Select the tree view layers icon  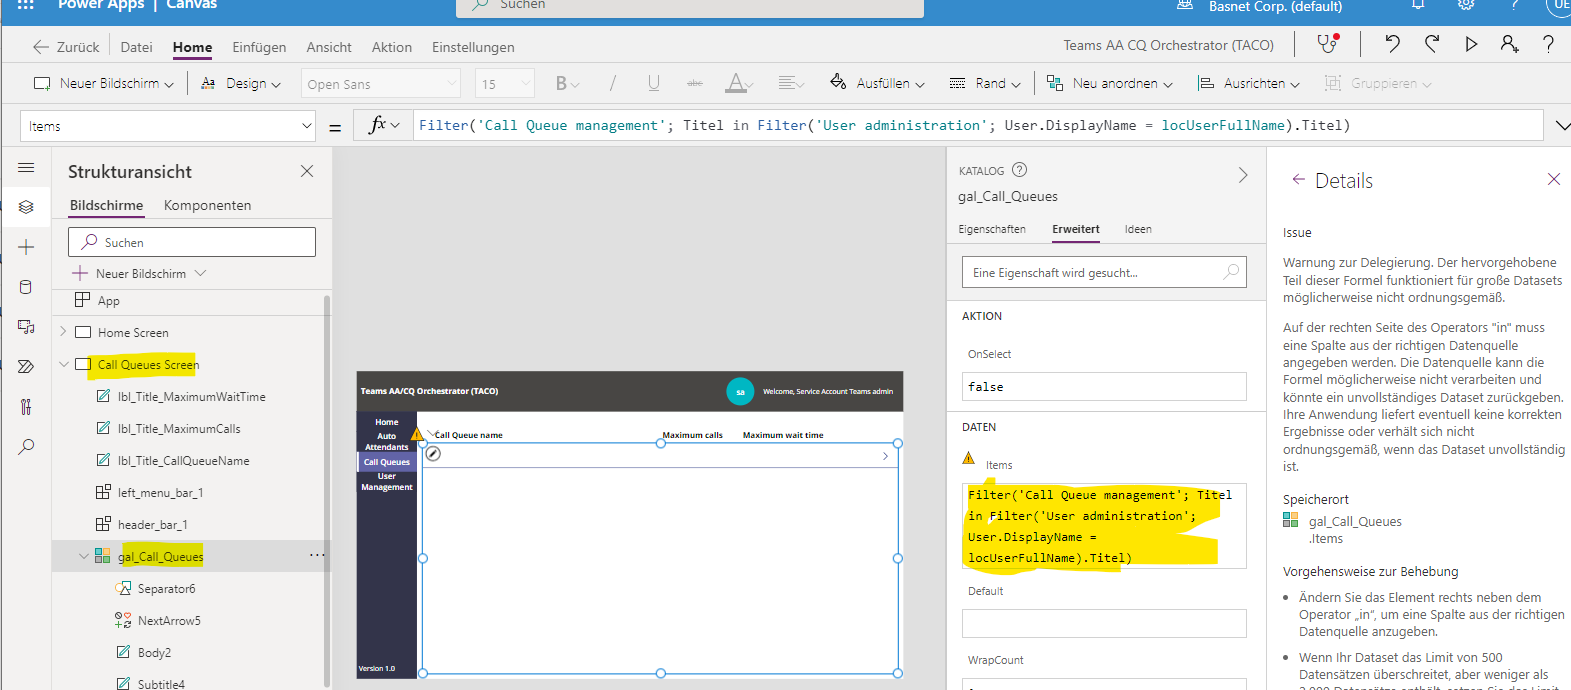(26, 207)
